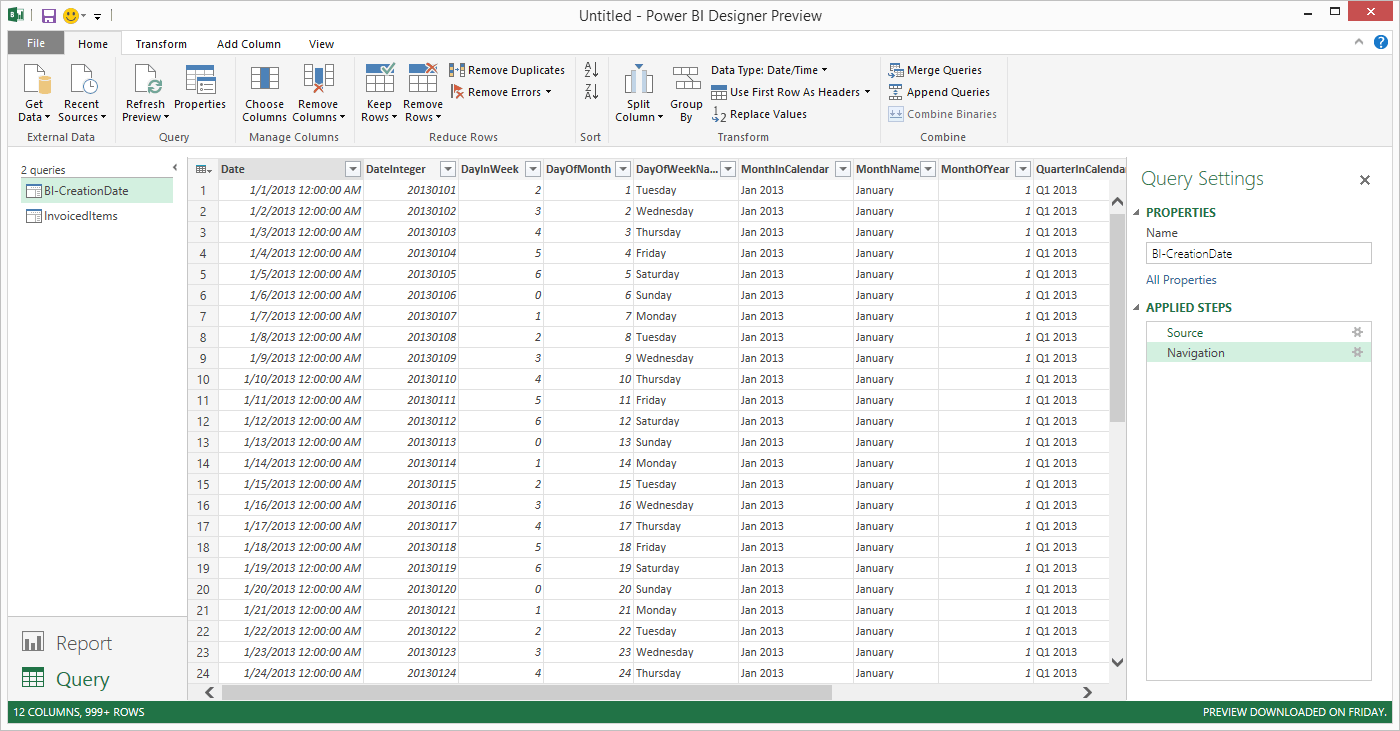Screen dimensions: 1400x731
Task: Open Date column filter dropdown
Action: click(352, 169)
